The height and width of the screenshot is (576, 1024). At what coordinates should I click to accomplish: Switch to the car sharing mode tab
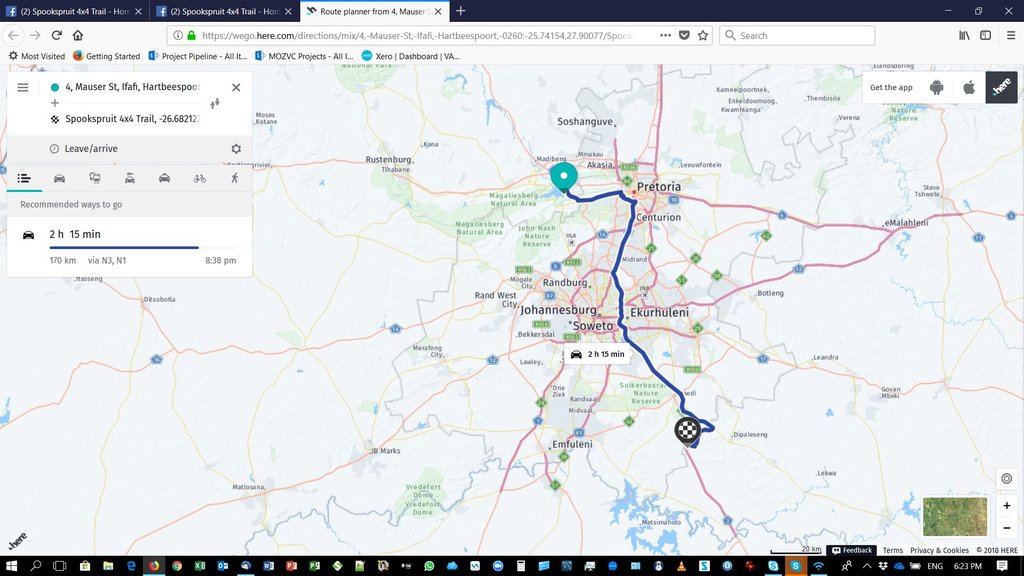(x=130, y=178)
